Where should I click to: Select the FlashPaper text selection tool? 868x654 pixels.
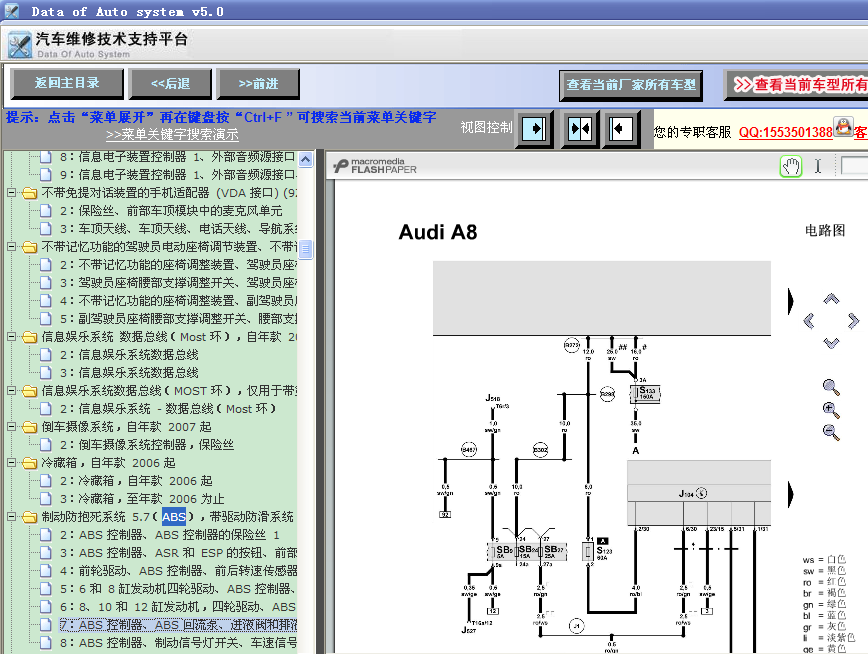coord(818,166)
